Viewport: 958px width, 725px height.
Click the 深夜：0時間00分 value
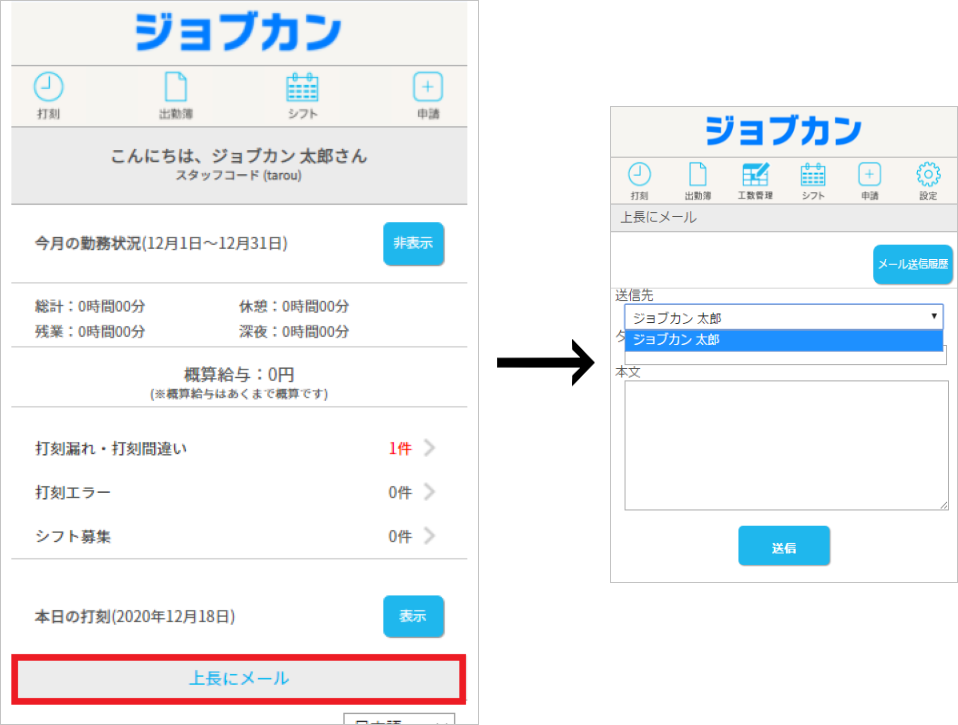click(x=294, y=332)
